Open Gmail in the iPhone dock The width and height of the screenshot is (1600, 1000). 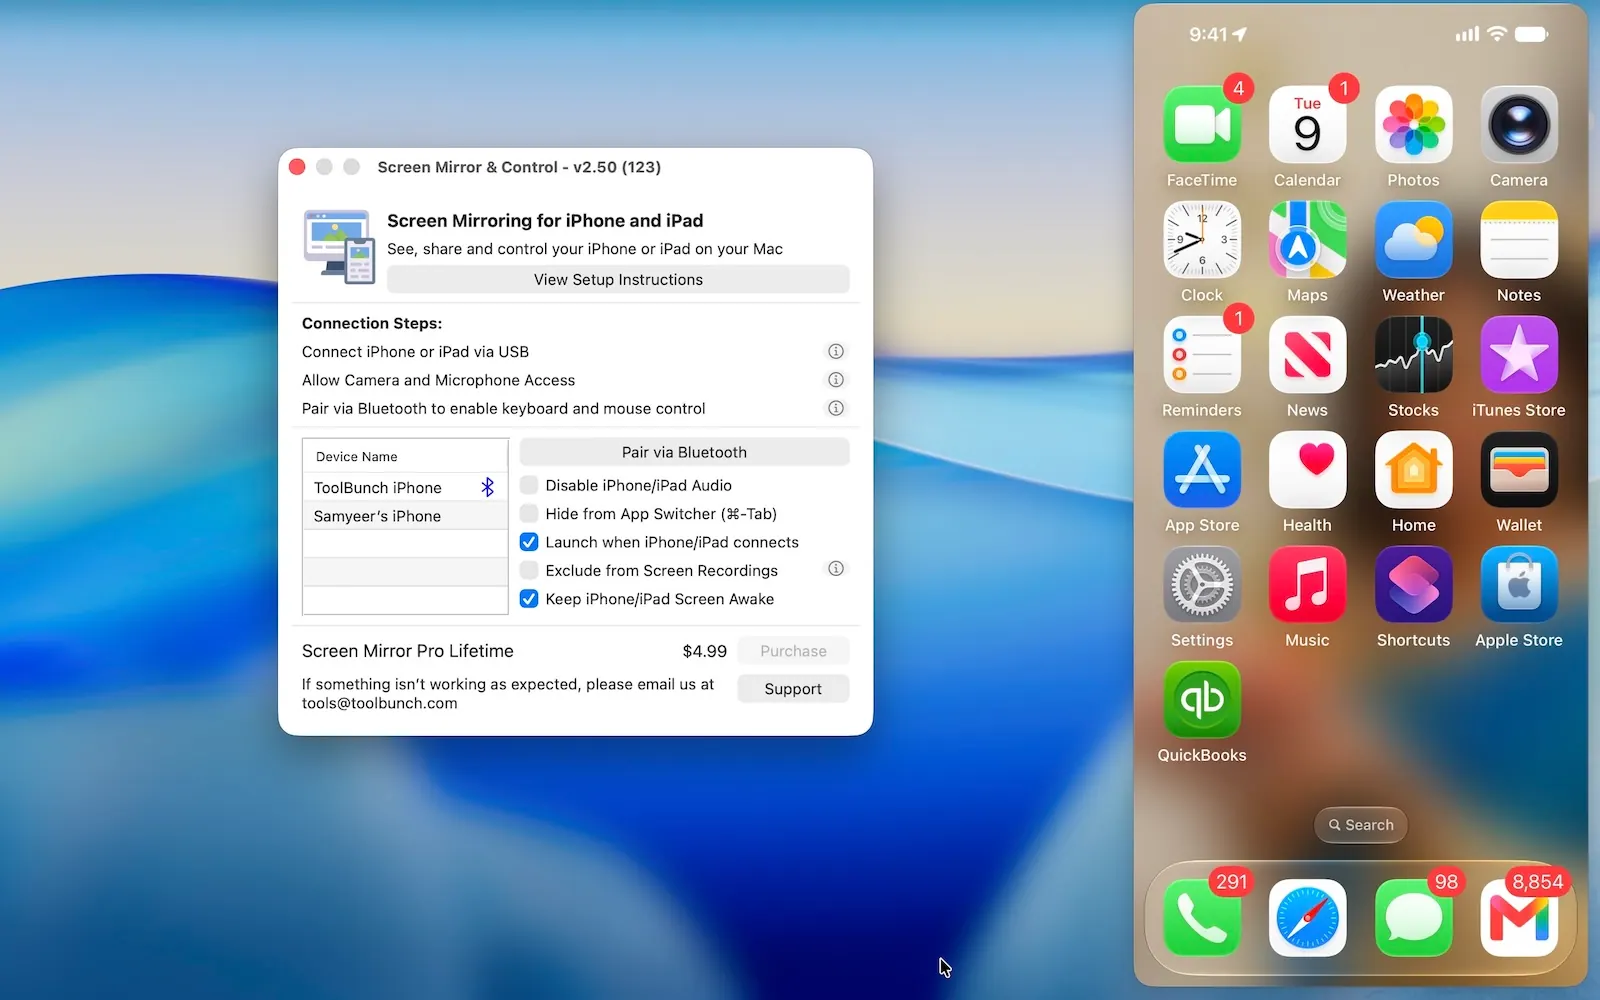tap(1519, 918)
